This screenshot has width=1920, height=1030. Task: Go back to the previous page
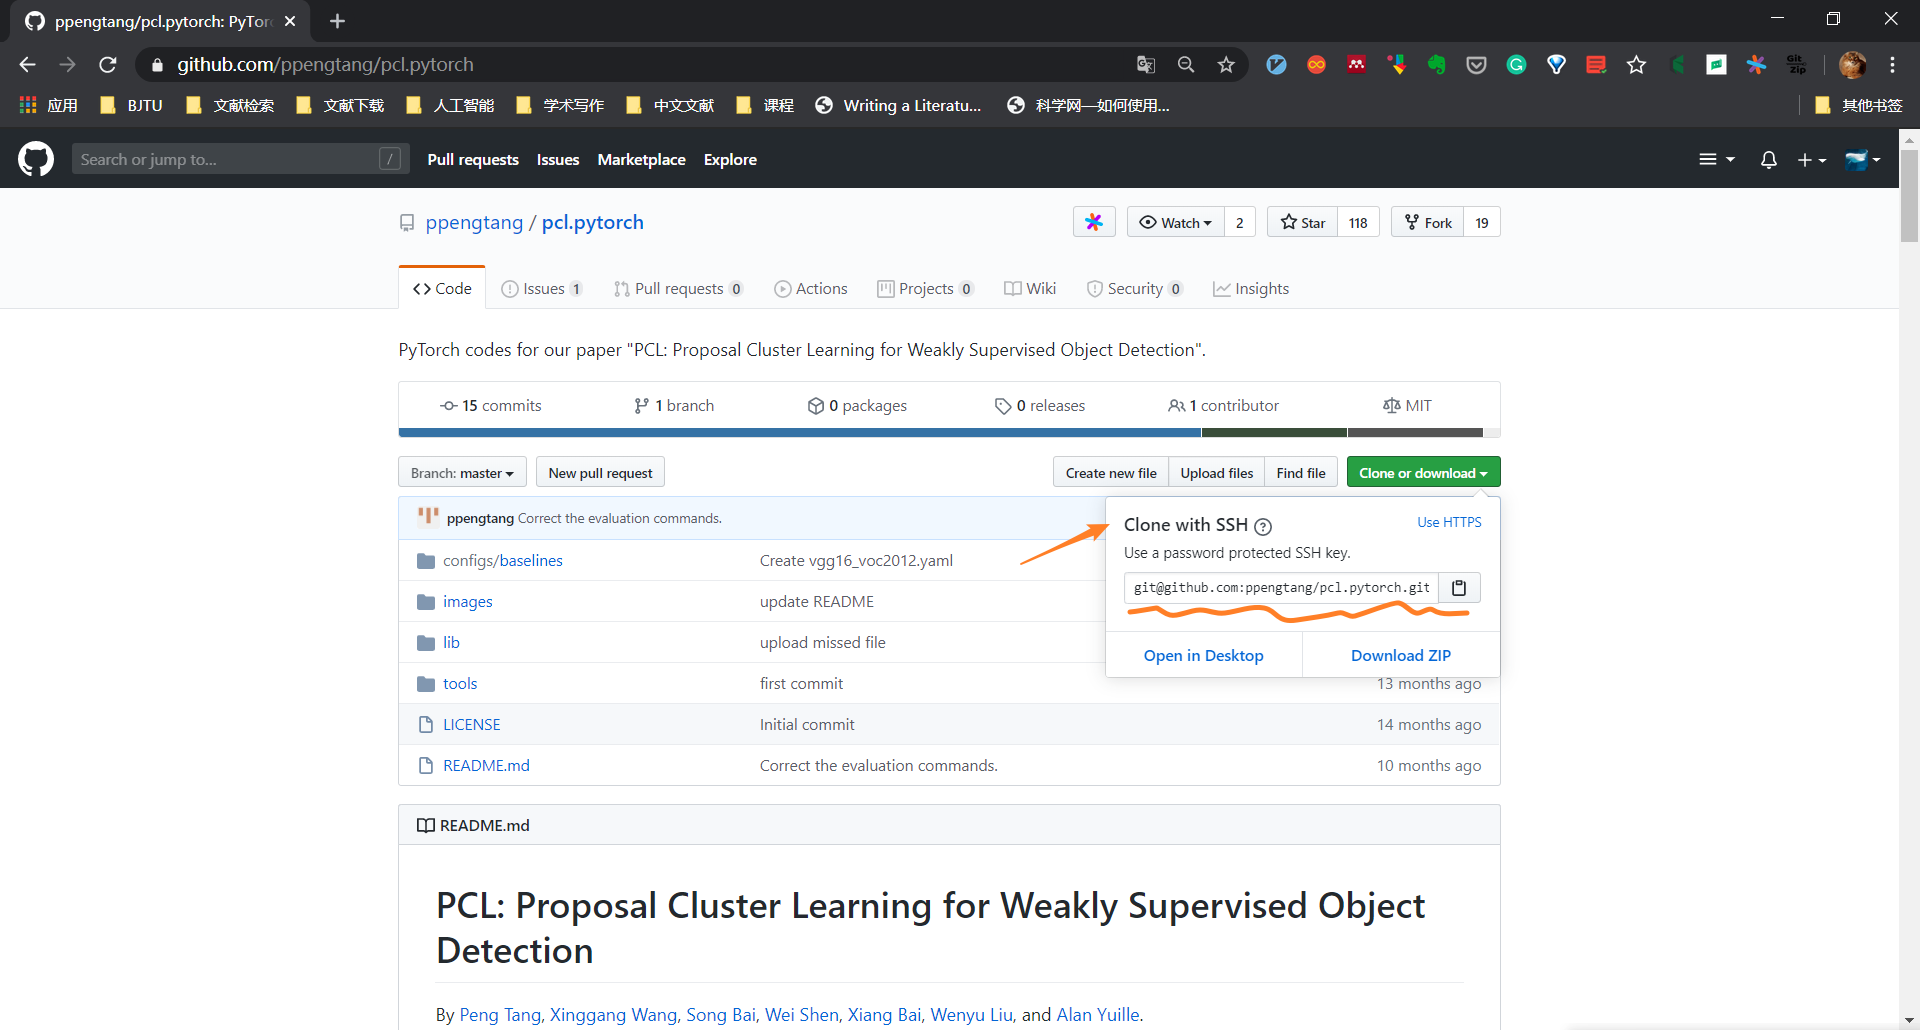pos(28,65)
